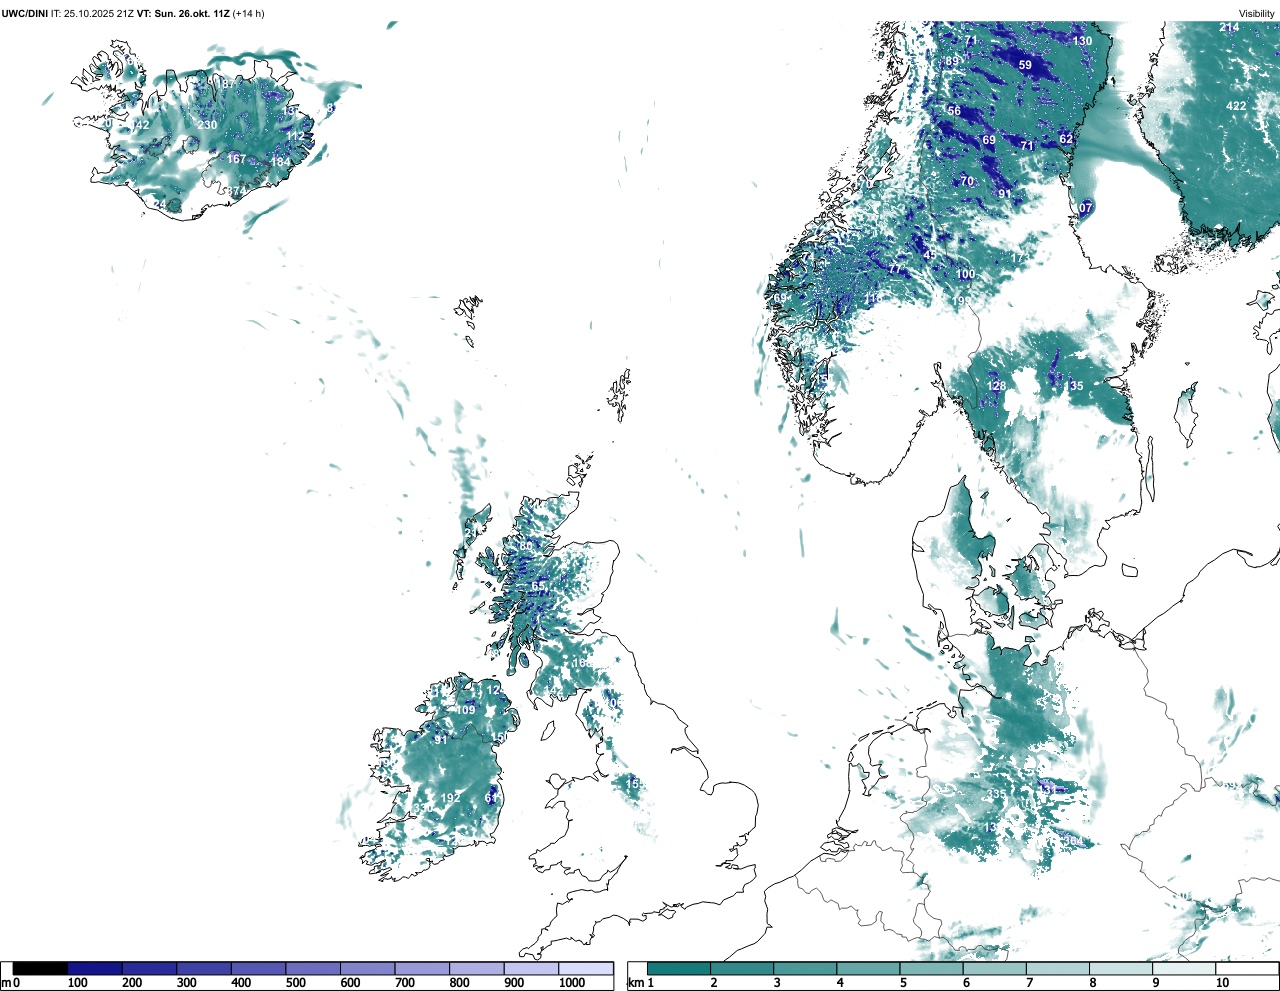The image size is (1280, 991).
Task: Click the 'km' unit label on legend
Action: [x=634, y=983]
